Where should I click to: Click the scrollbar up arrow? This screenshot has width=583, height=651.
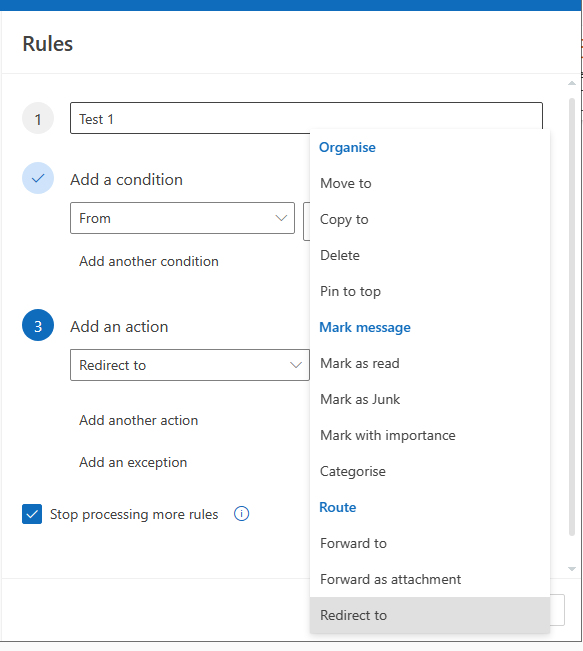tap(572, 83)
